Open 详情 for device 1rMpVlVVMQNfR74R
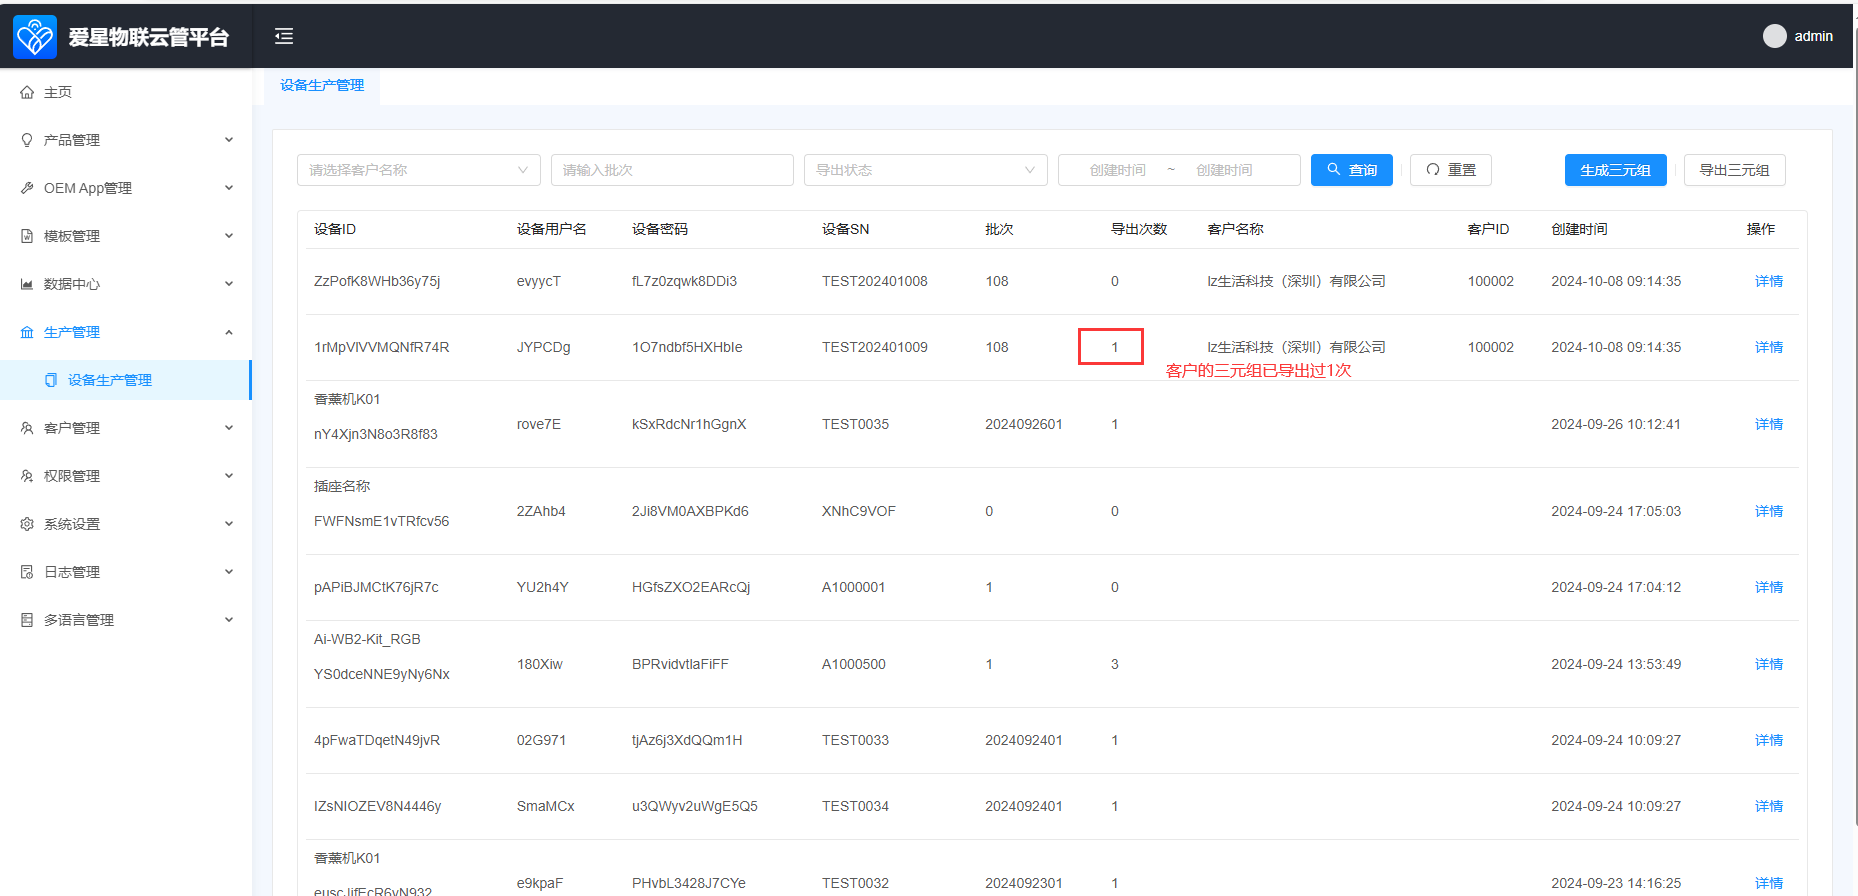The height and width of the screenshot is (896, 1858). [x=1768, y=347]
